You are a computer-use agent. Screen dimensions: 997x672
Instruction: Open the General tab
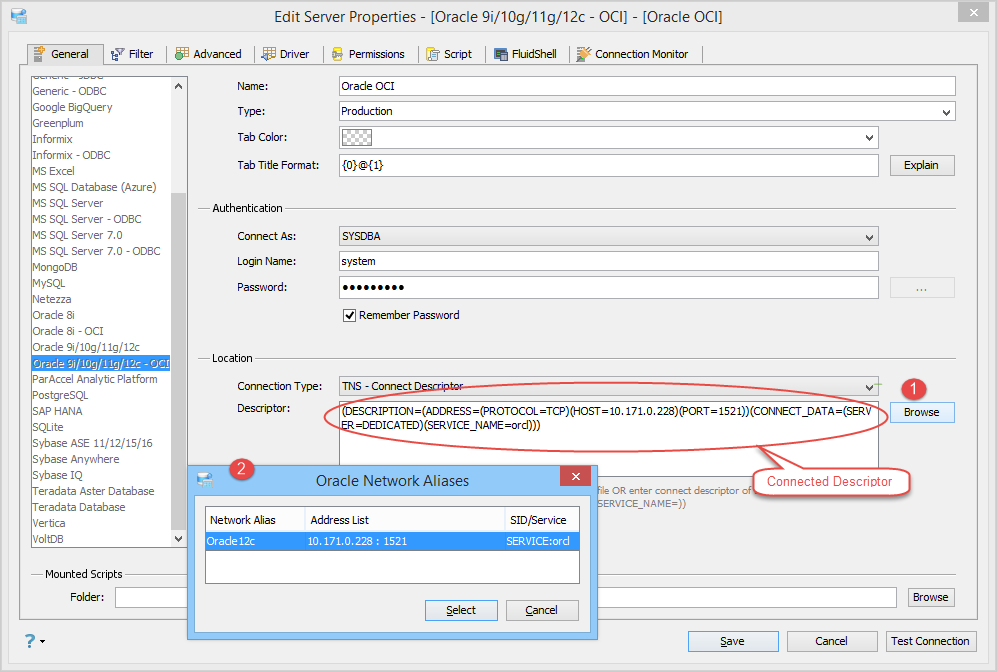point(65,54)
